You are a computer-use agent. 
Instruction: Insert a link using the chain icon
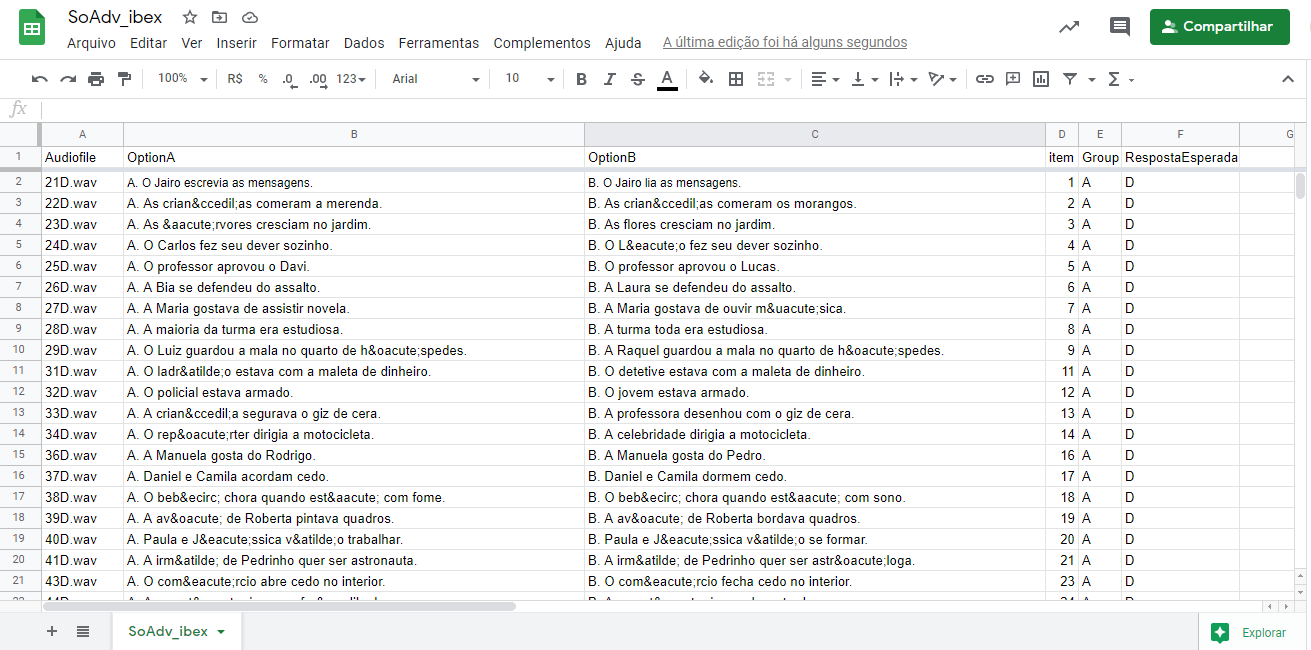click(985, 79)
